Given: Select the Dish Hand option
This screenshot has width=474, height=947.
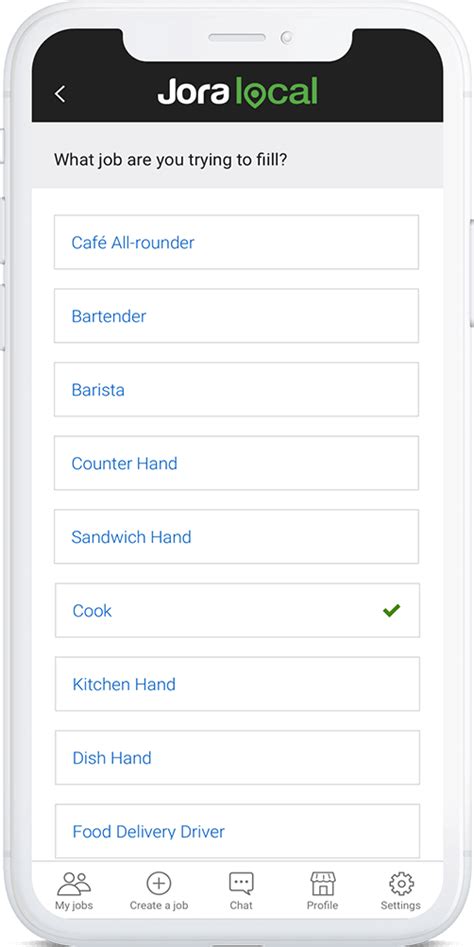Looking at the screenshot, I should 237,758.
